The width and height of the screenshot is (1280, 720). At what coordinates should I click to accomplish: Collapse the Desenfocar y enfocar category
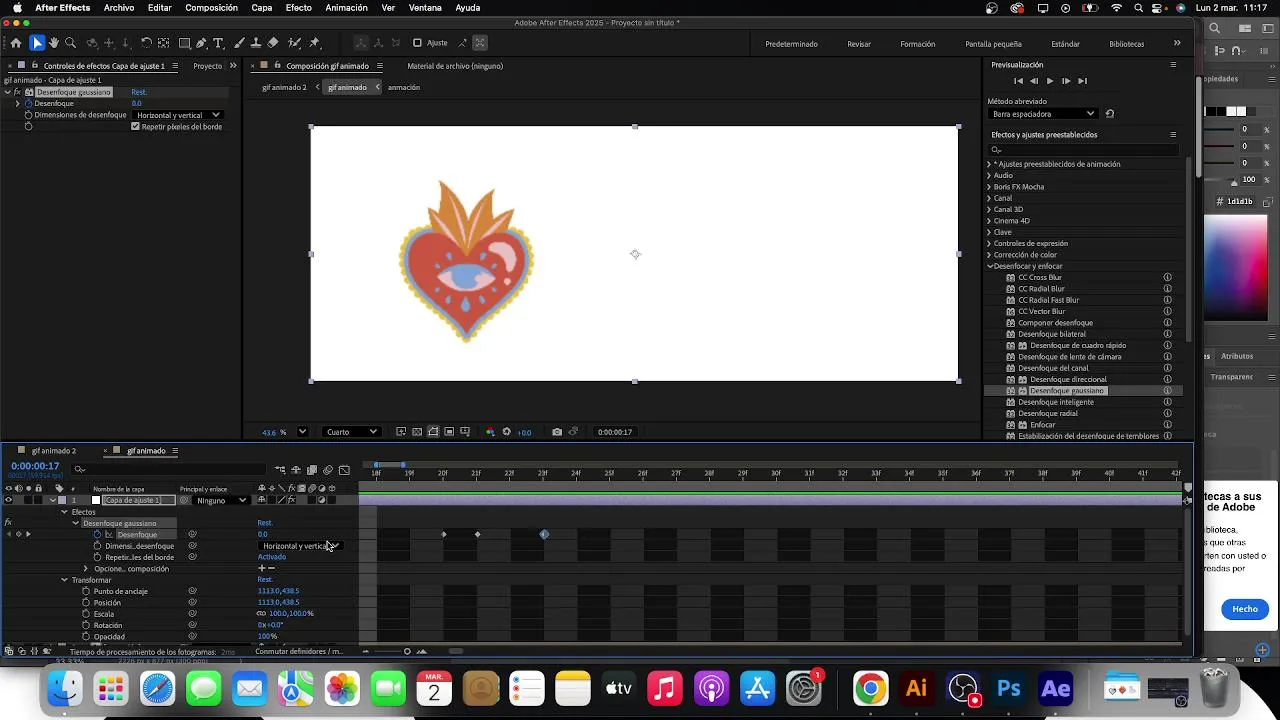[989, 266]
